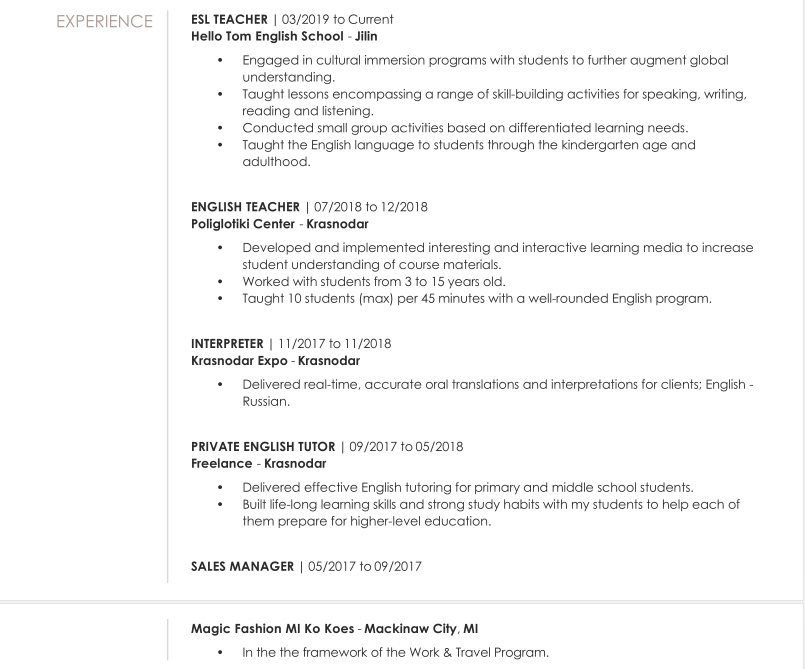Click the PRIVATE ENGLISH TUTOR job title

(263, 446)
